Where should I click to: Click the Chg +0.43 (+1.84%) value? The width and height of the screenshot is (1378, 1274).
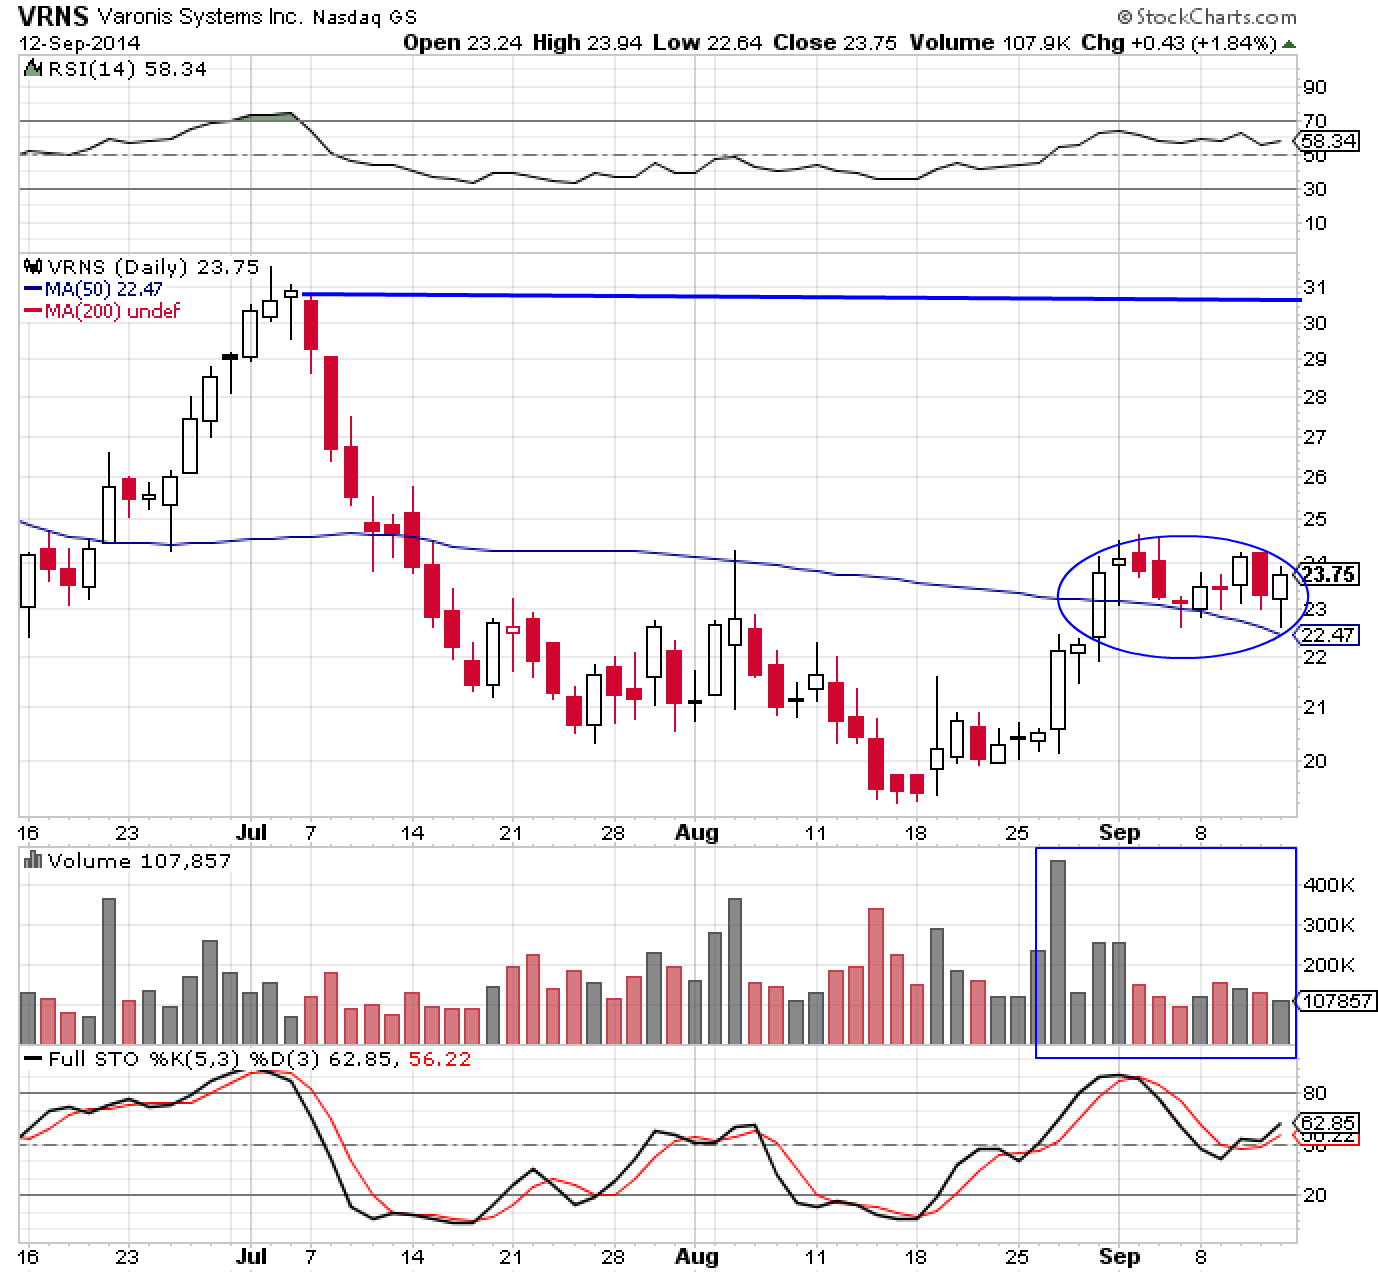click(1178, 43)
